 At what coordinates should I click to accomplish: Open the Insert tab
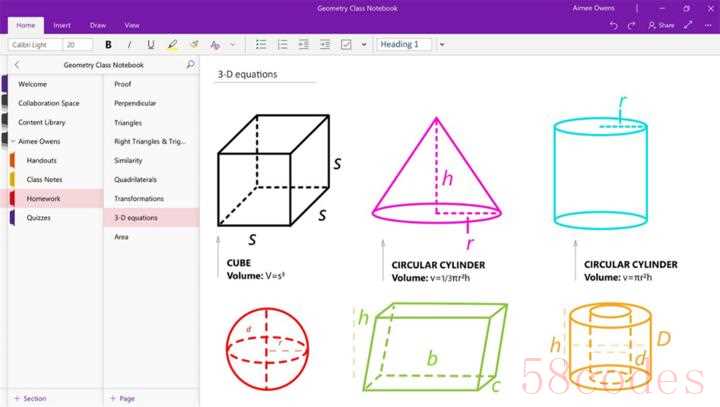point(62,25)
